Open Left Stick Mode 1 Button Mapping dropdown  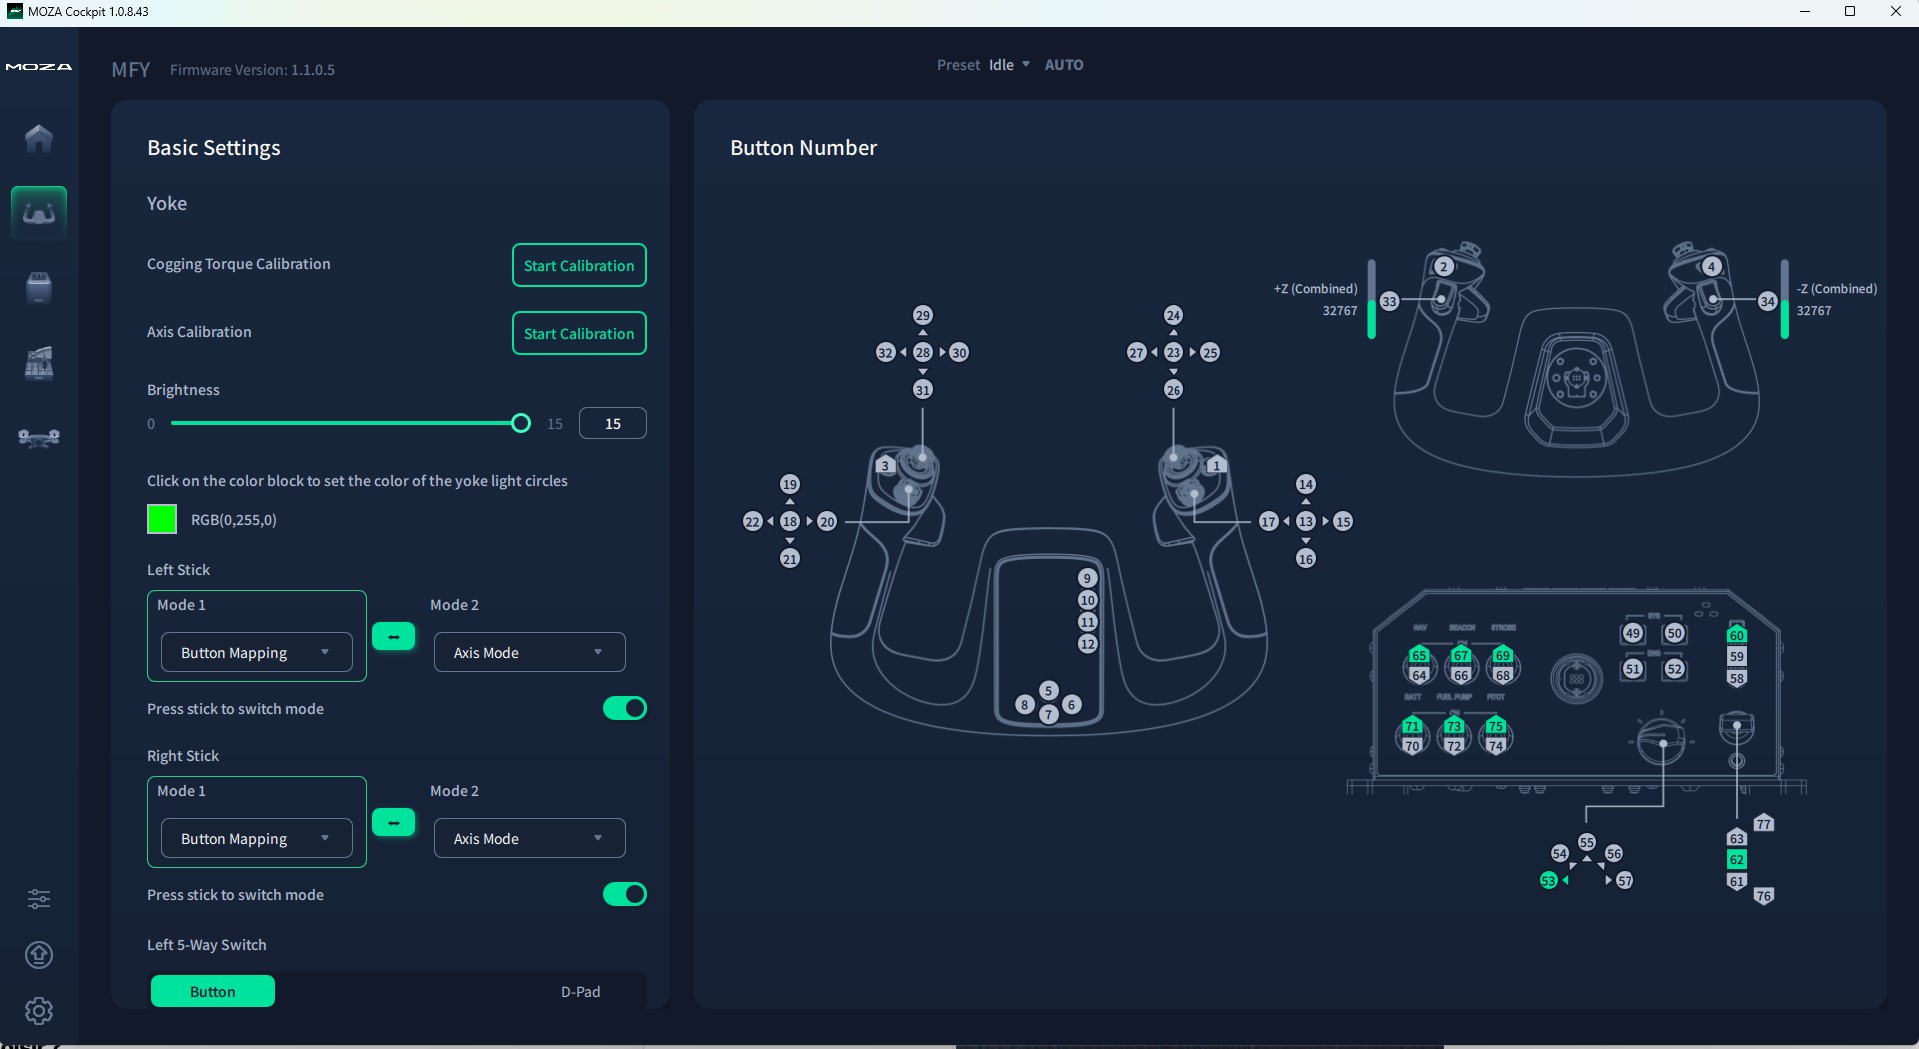coord(256,653)
